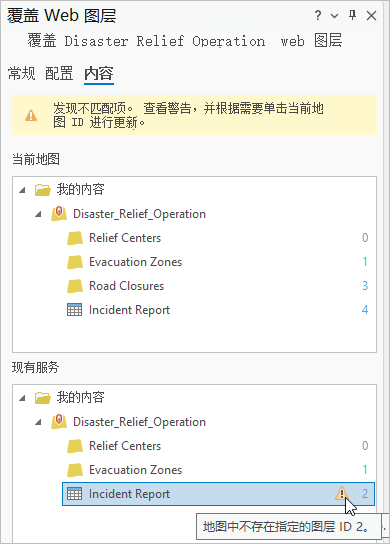Collapse Disaster_Relief_Operation in the 现有服务 tree
This screenshot has height=544, width=390.
pos(38,422)
